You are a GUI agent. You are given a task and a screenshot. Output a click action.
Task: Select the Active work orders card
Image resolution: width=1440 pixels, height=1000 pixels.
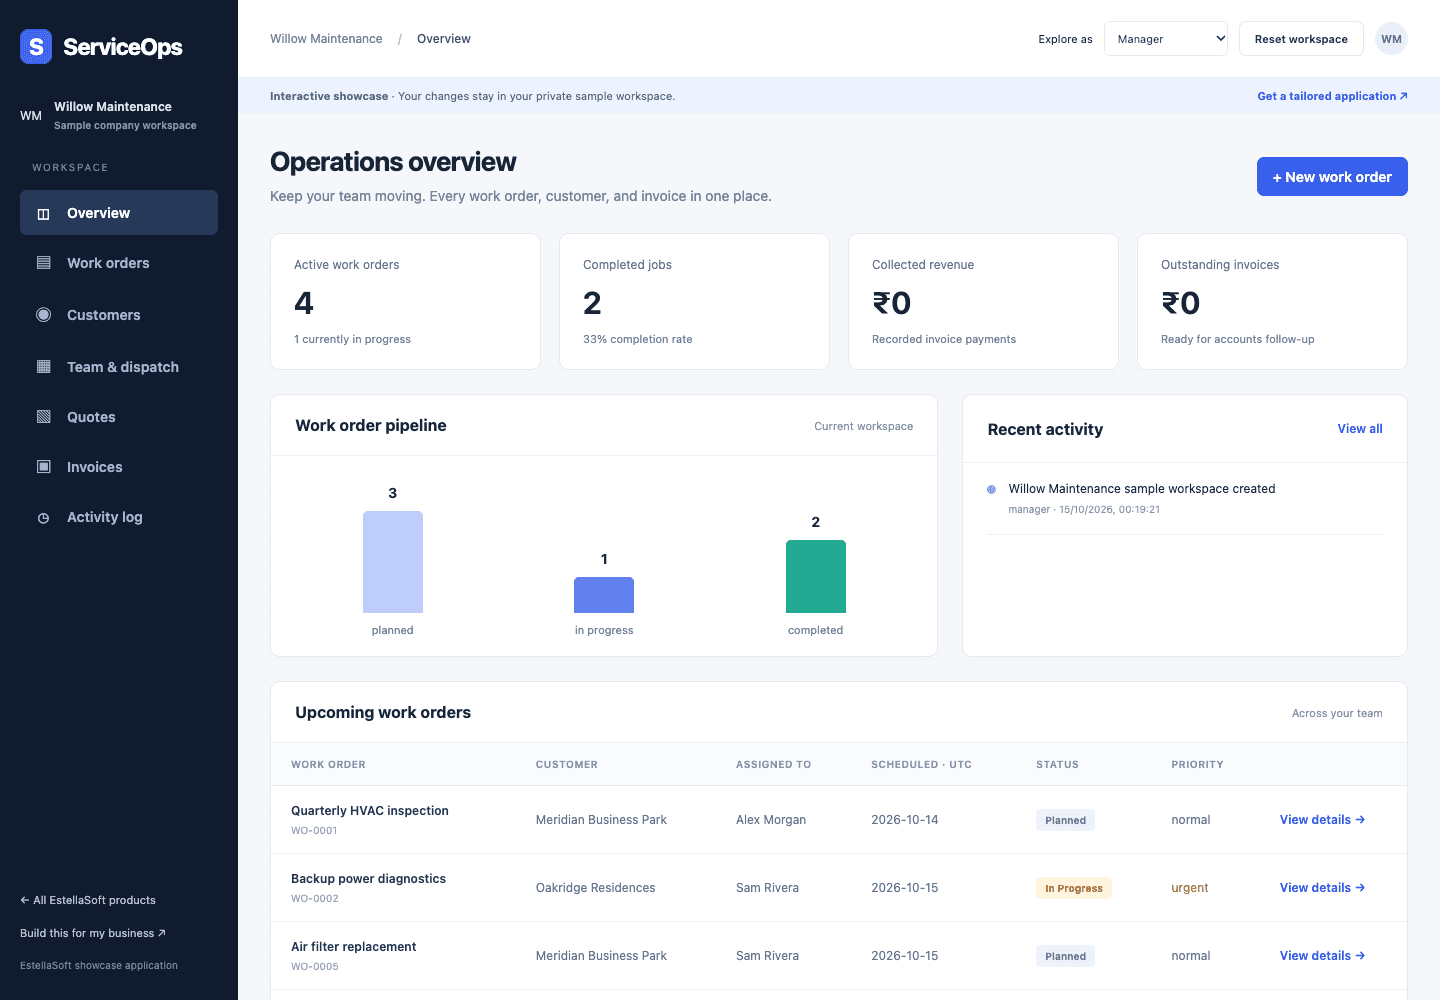405,302
